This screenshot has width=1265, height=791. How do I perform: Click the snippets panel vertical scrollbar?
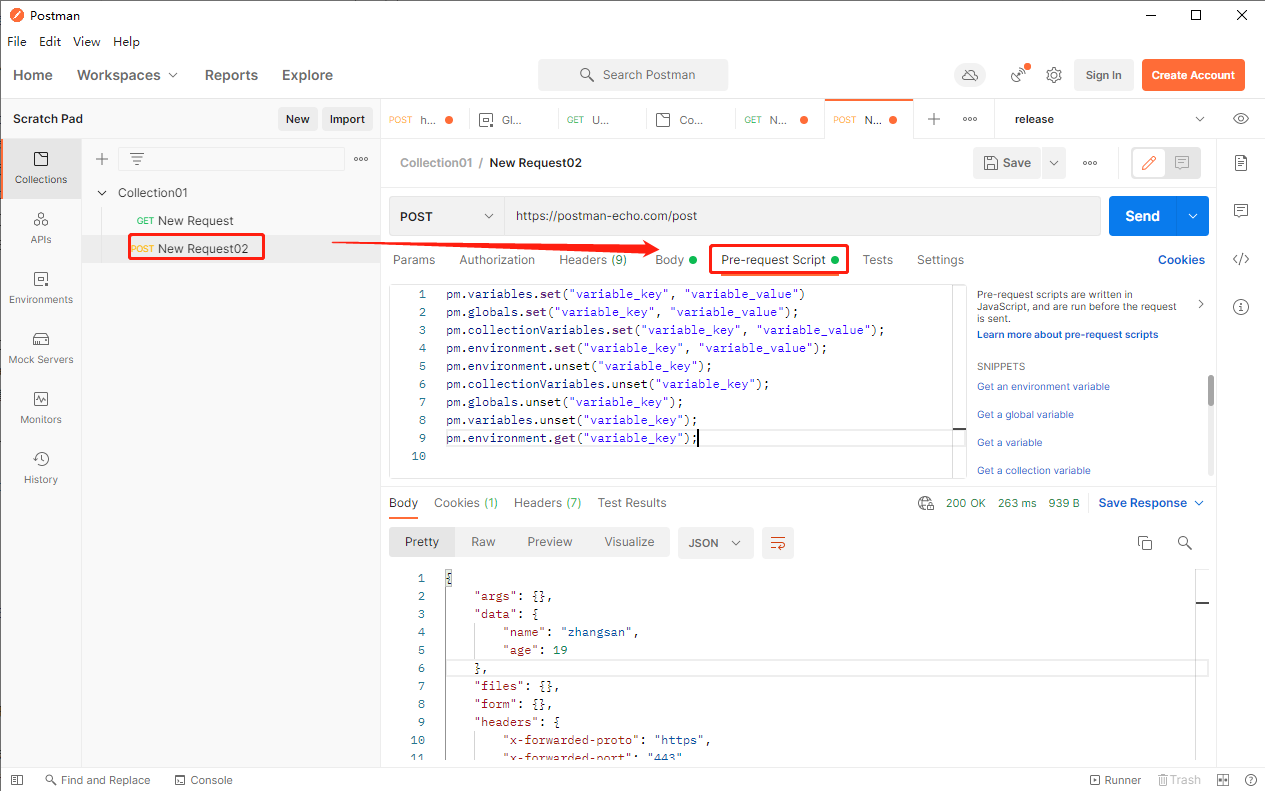point(1211,390)
